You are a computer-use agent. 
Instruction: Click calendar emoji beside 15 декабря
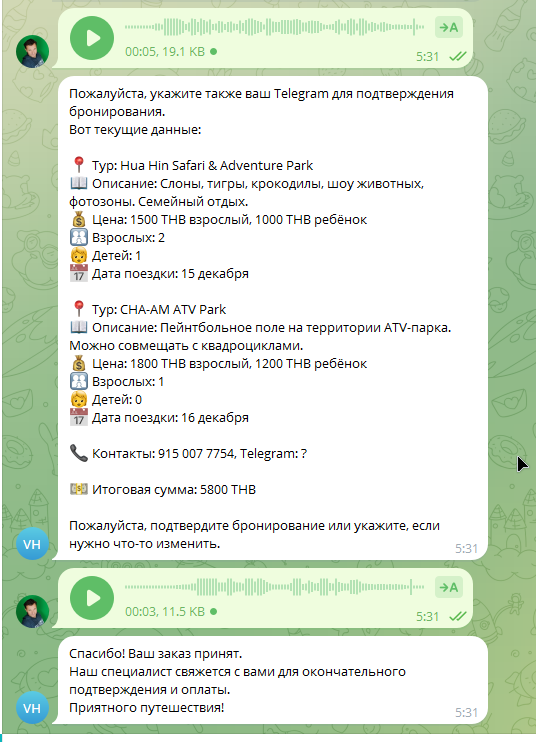point(79,274)
